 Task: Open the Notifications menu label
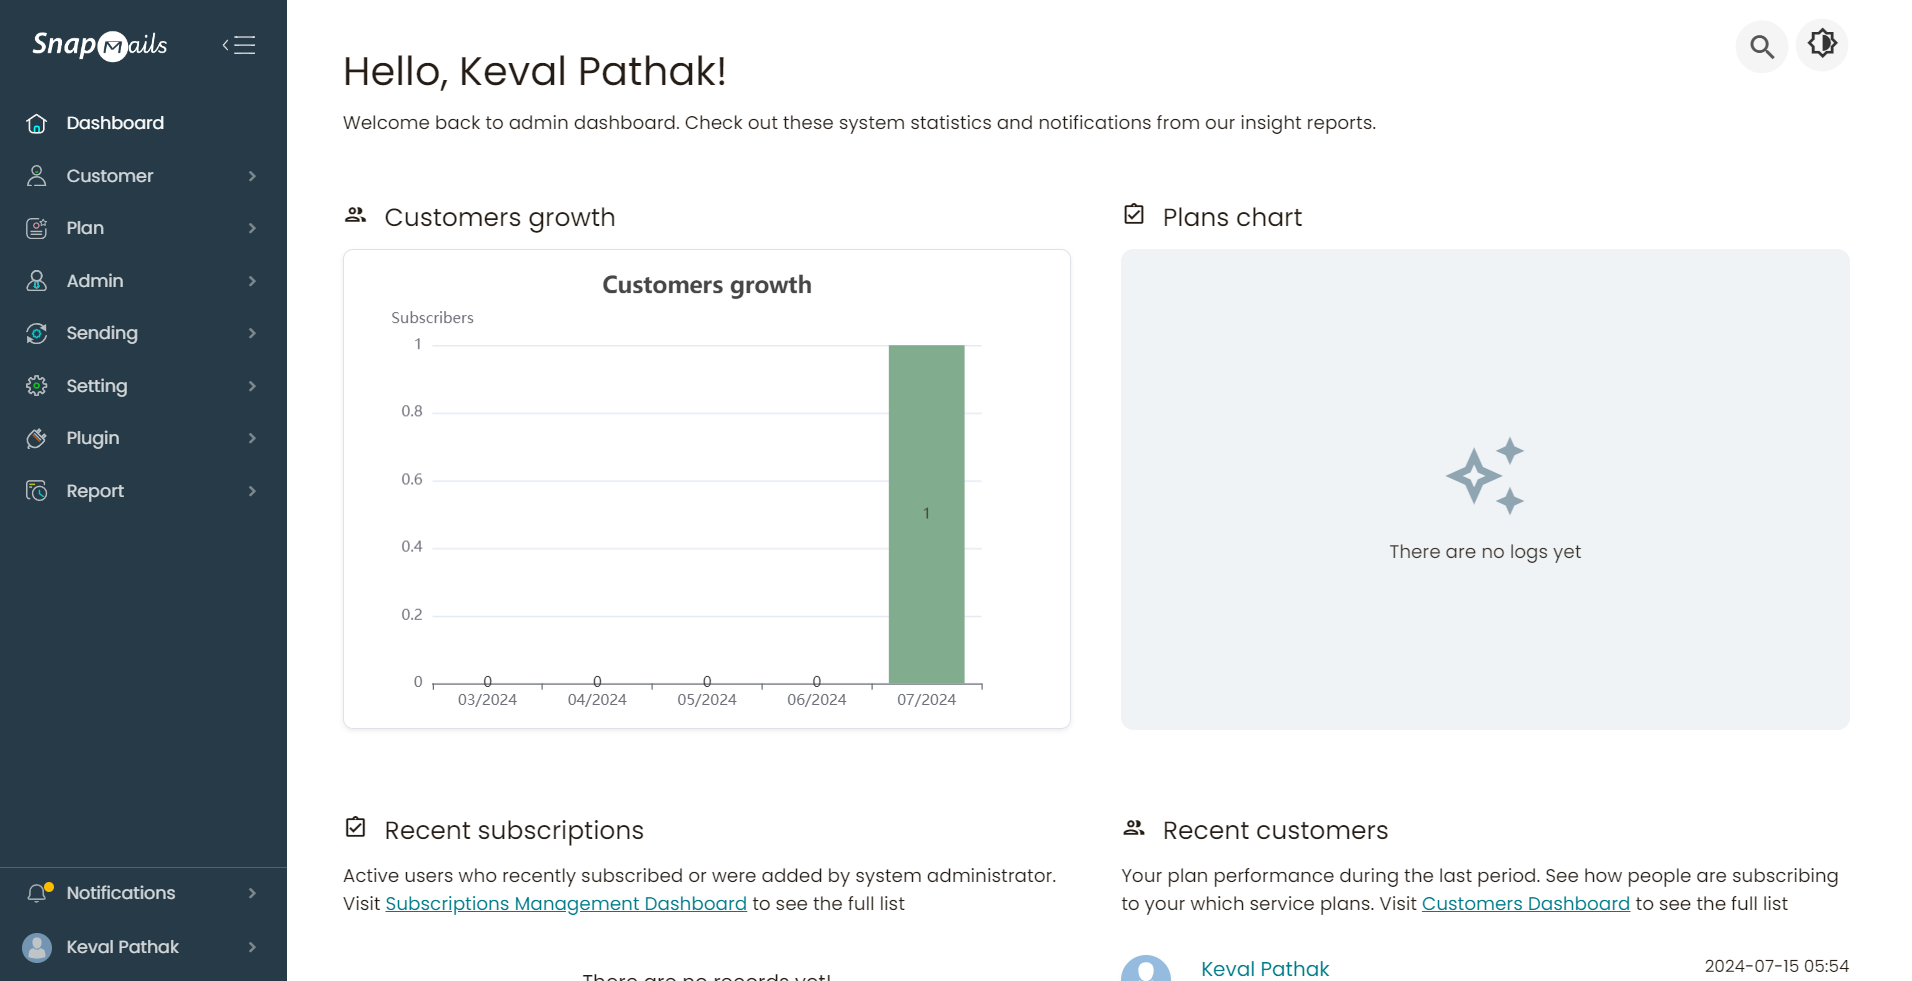(121, 893)
